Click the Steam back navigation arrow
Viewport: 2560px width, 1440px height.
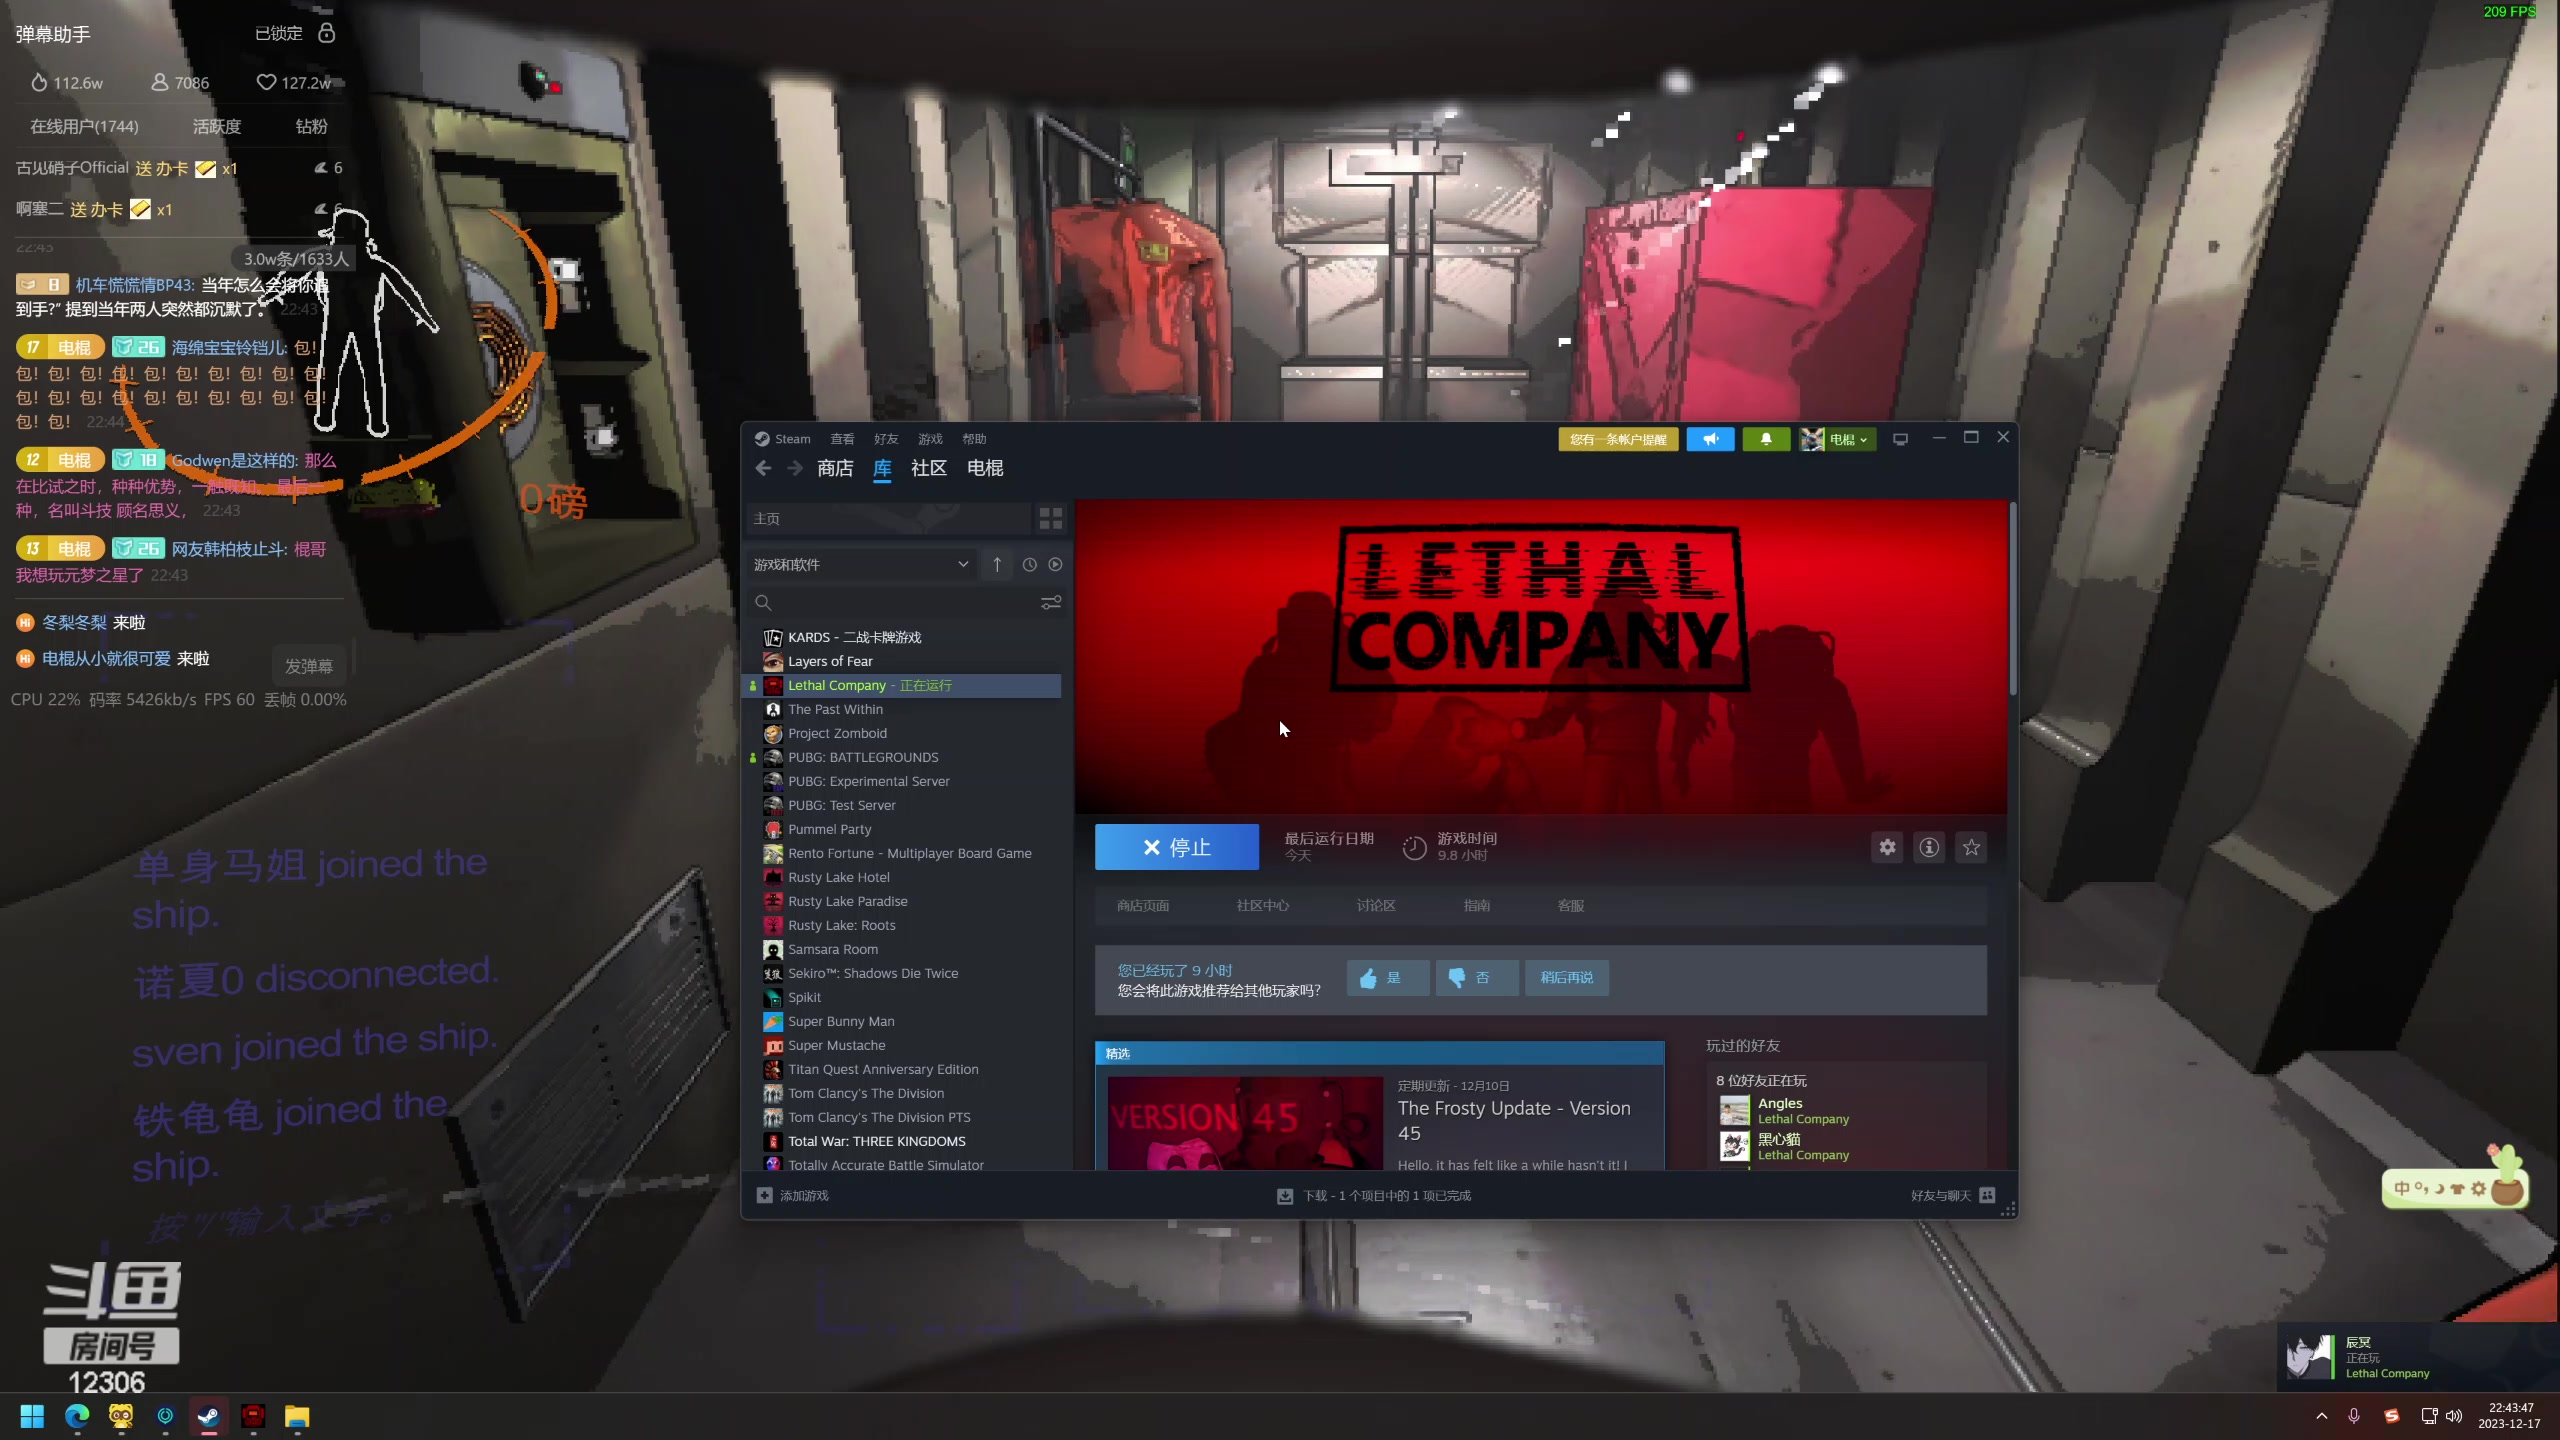pos(763,468)
